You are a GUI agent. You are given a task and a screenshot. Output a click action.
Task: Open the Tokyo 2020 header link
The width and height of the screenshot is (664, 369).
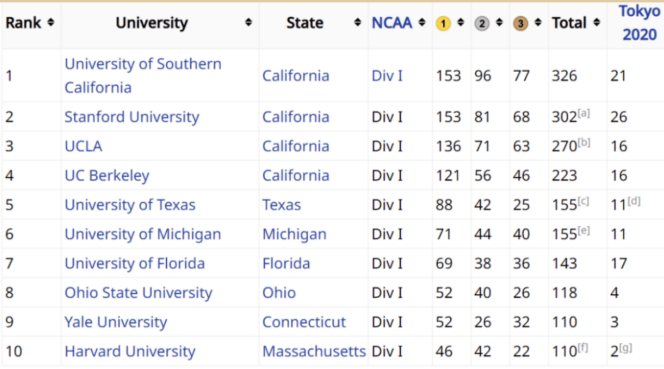(639, 23)
